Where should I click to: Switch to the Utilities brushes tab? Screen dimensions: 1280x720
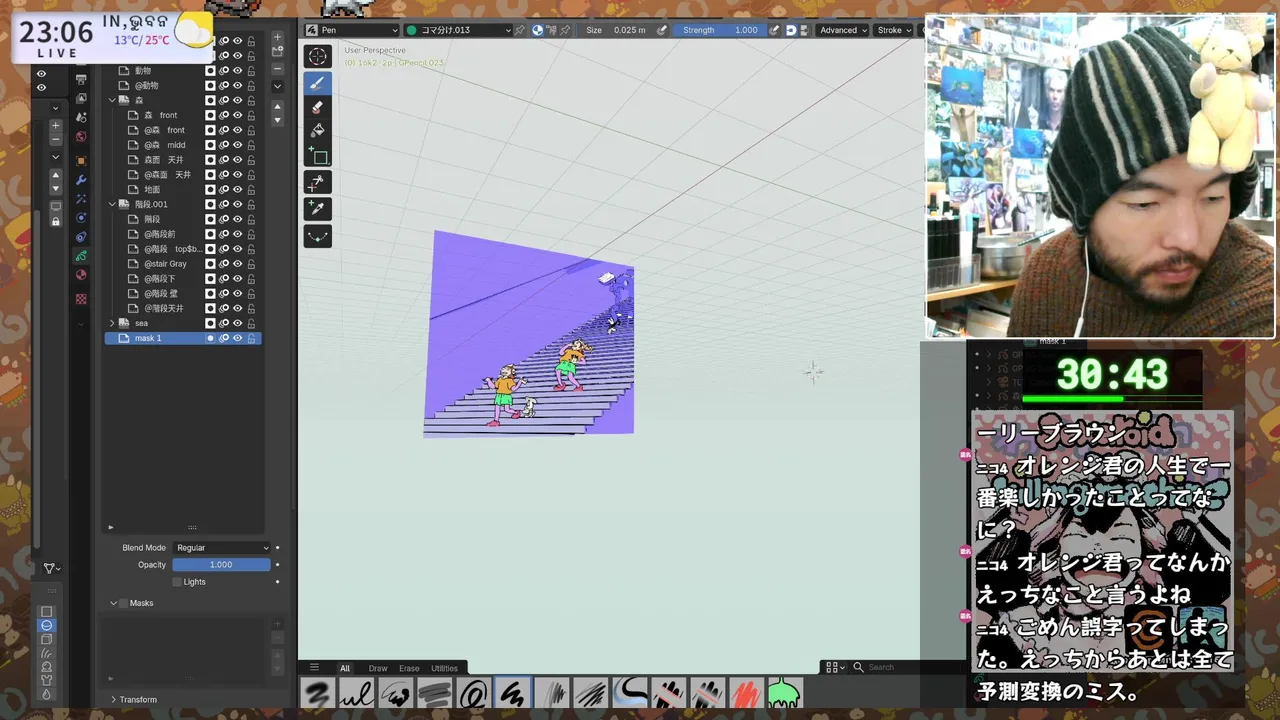(444, 668)
